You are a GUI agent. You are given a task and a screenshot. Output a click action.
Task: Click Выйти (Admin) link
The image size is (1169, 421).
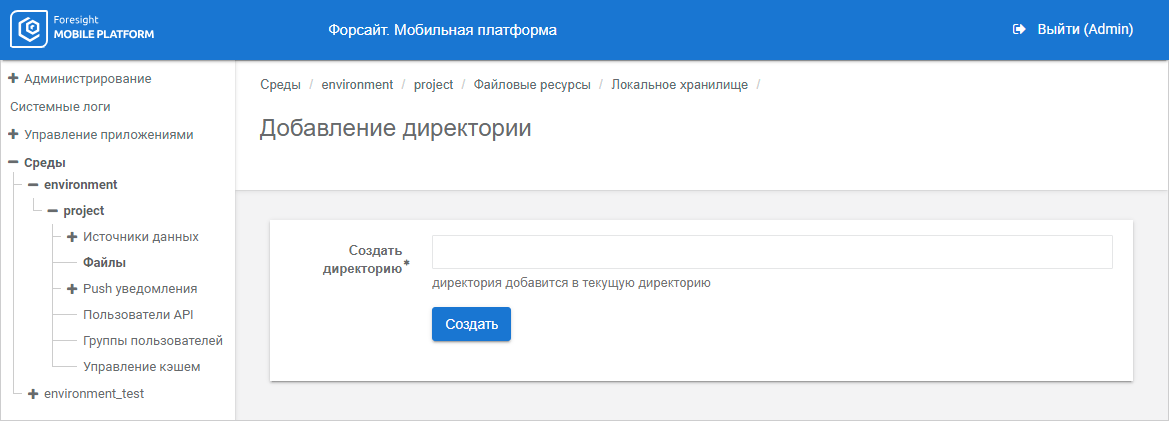click(1085, 30)
